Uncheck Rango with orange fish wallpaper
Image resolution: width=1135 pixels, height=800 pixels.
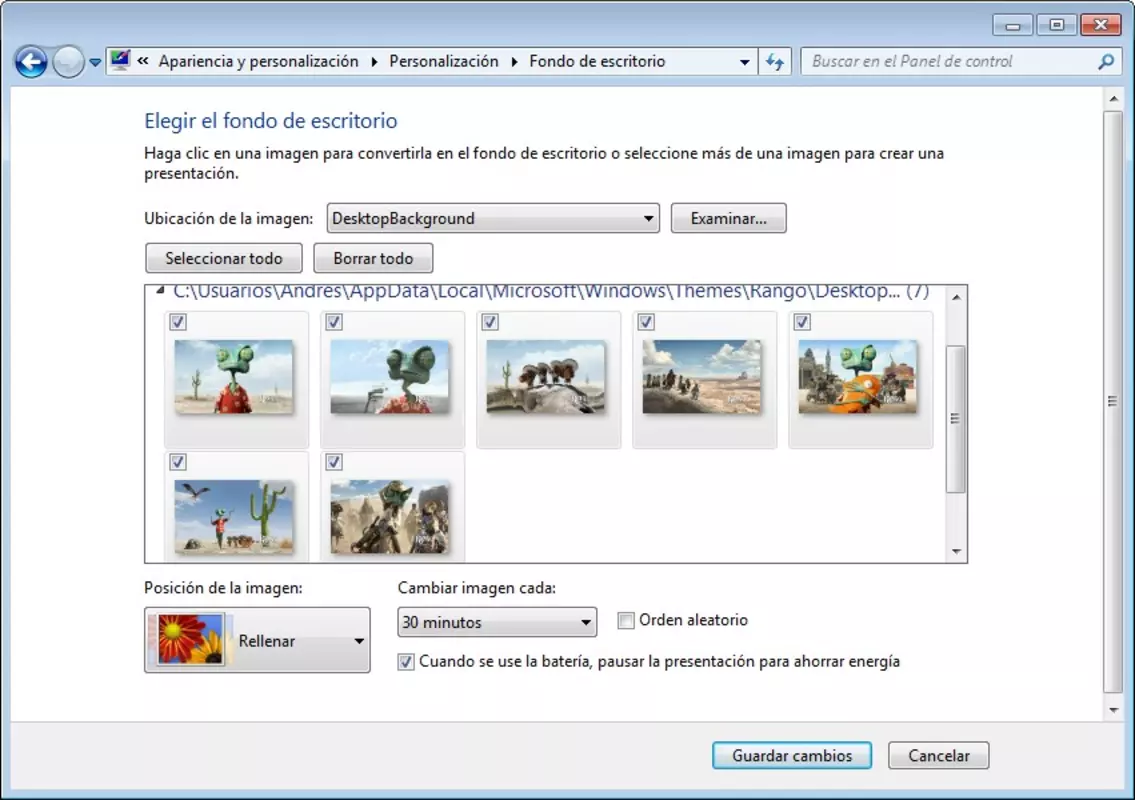[x=802, y=321]
